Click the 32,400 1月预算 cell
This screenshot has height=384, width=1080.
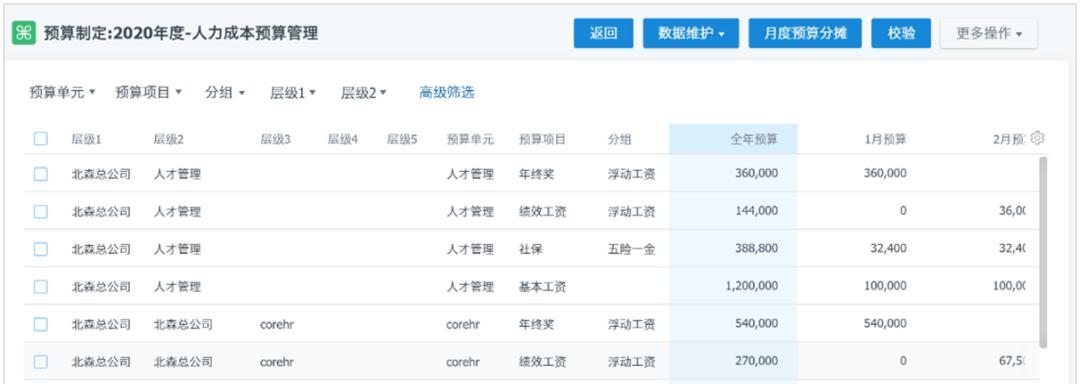point(889,248)
